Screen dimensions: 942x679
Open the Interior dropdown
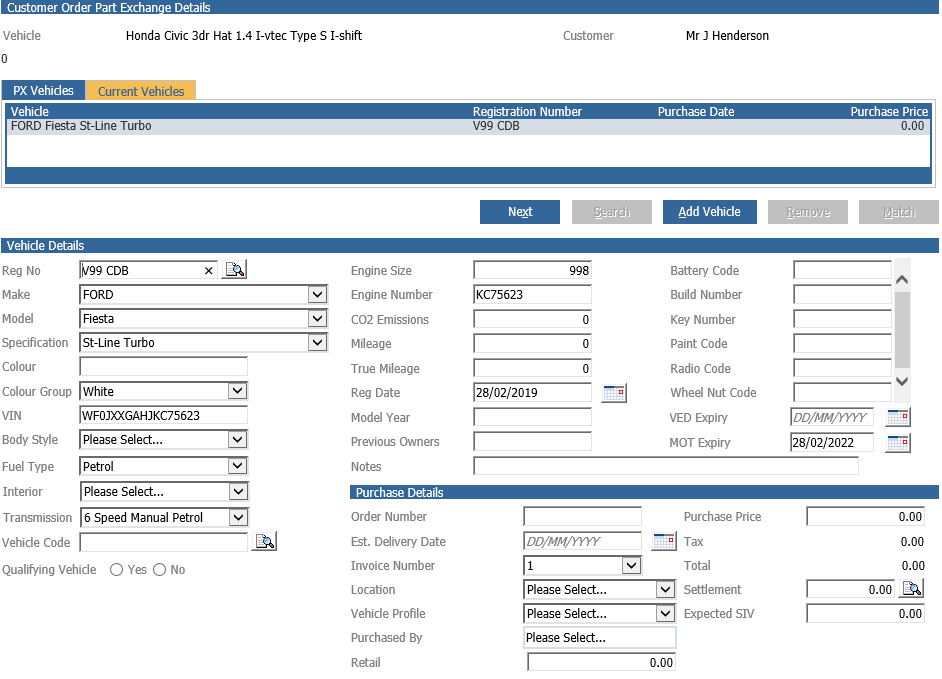[x=239, y=492]
